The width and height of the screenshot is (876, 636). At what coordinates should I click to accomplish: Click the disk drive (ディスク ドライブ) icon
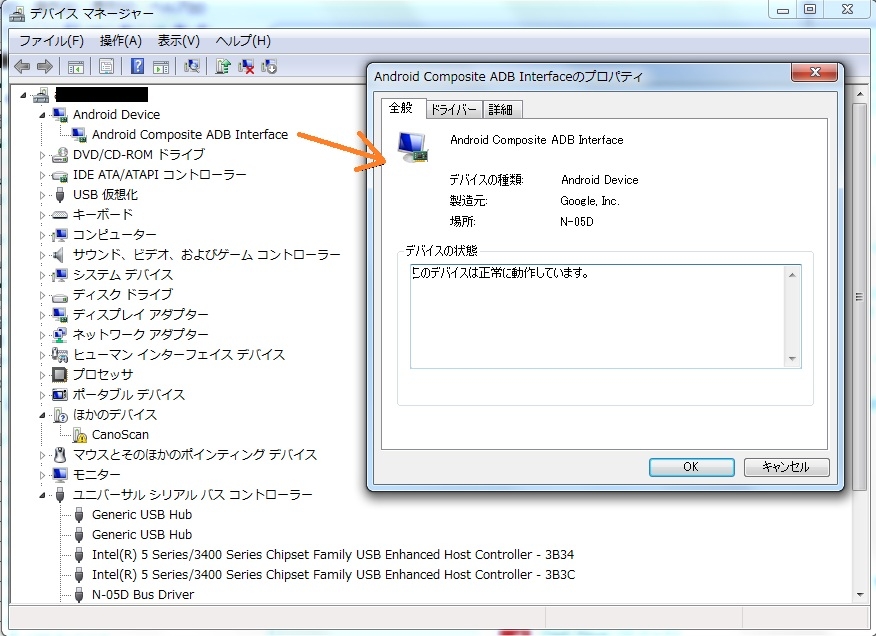[59, 296]
